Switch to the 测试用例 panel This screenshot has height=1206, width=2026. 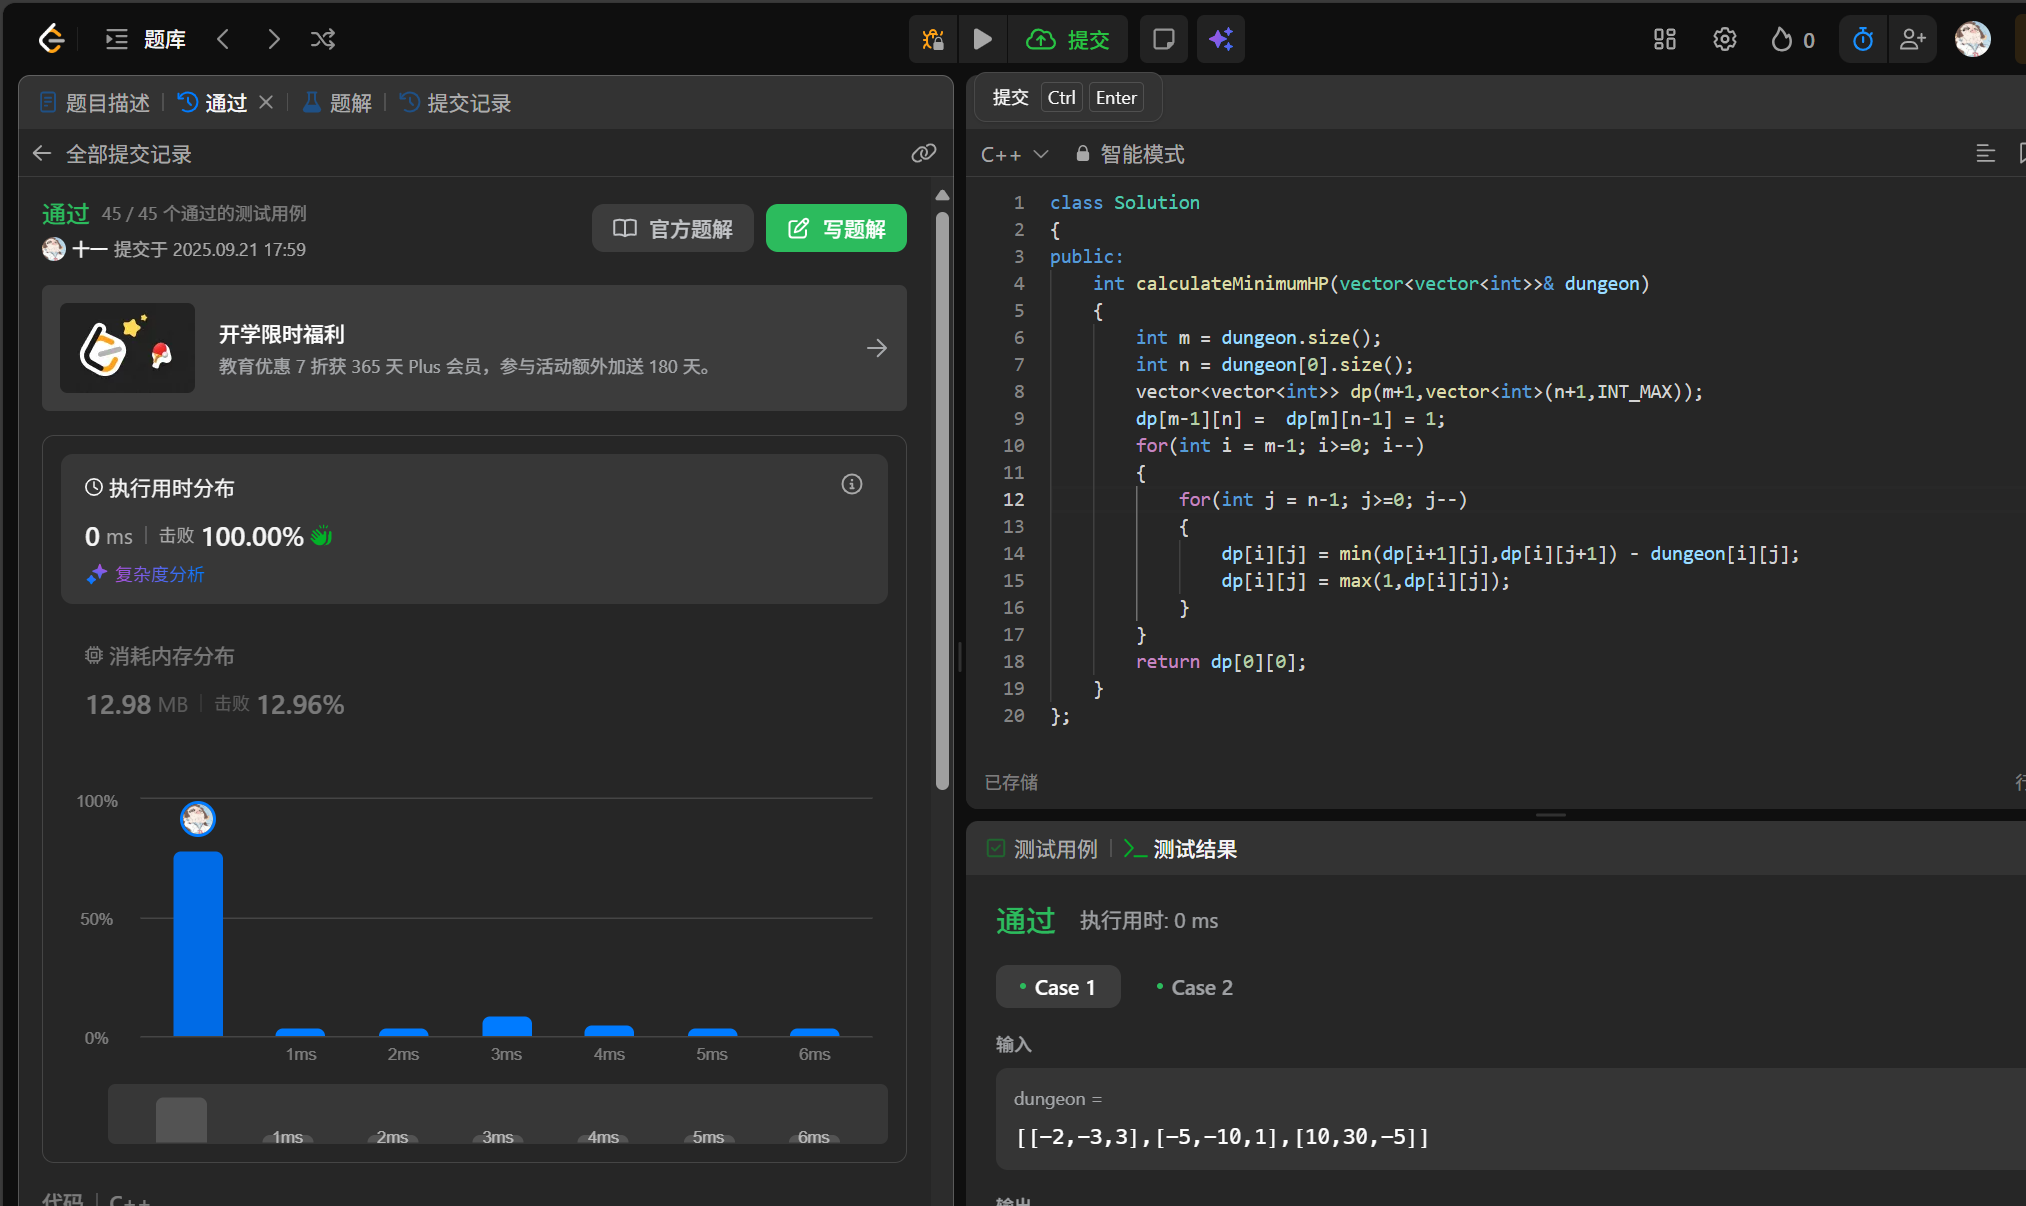point(1042,849)
